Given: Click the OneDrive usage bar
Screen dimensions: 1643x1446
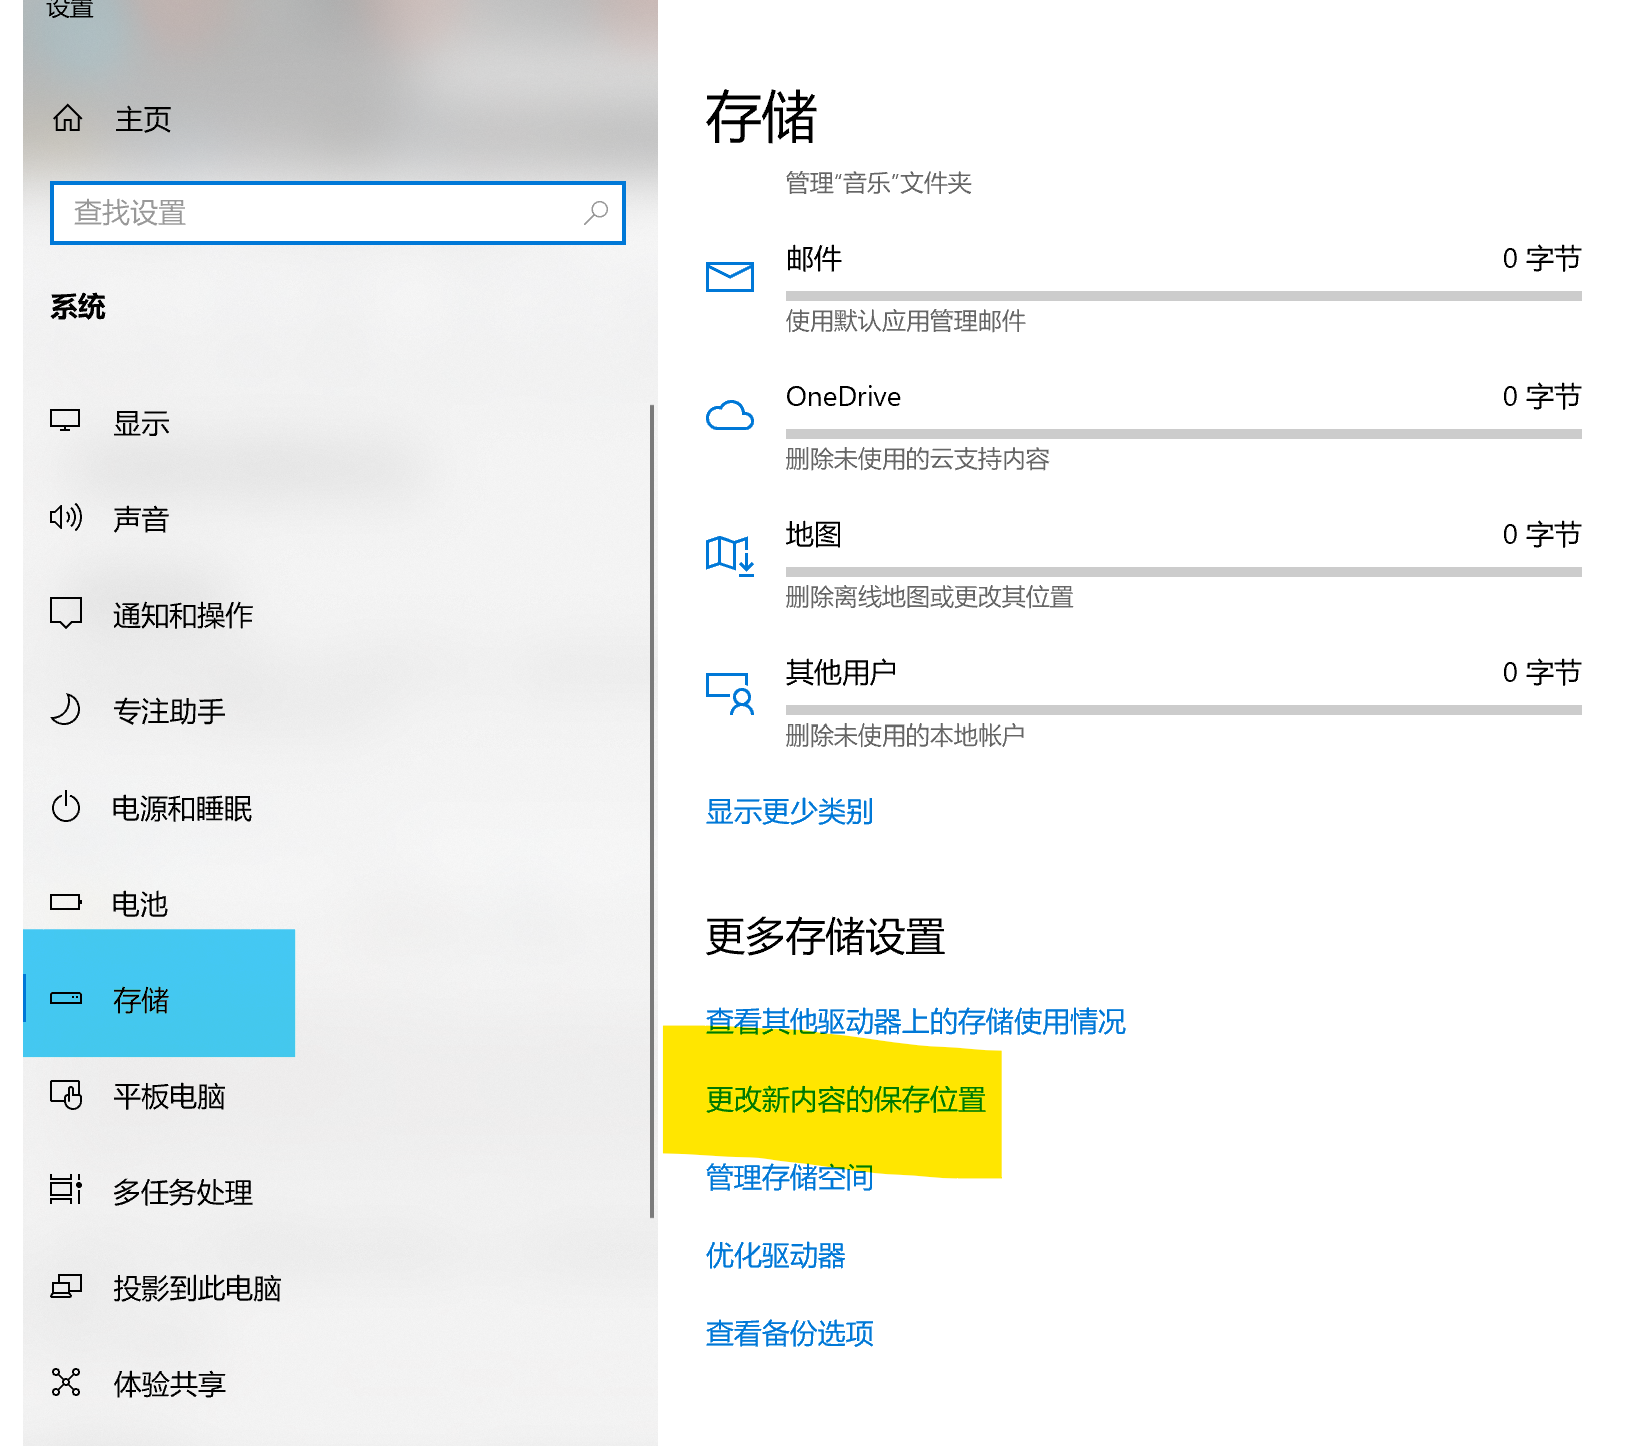Looking at the screenshot, I should click(x=1184, y=434).
